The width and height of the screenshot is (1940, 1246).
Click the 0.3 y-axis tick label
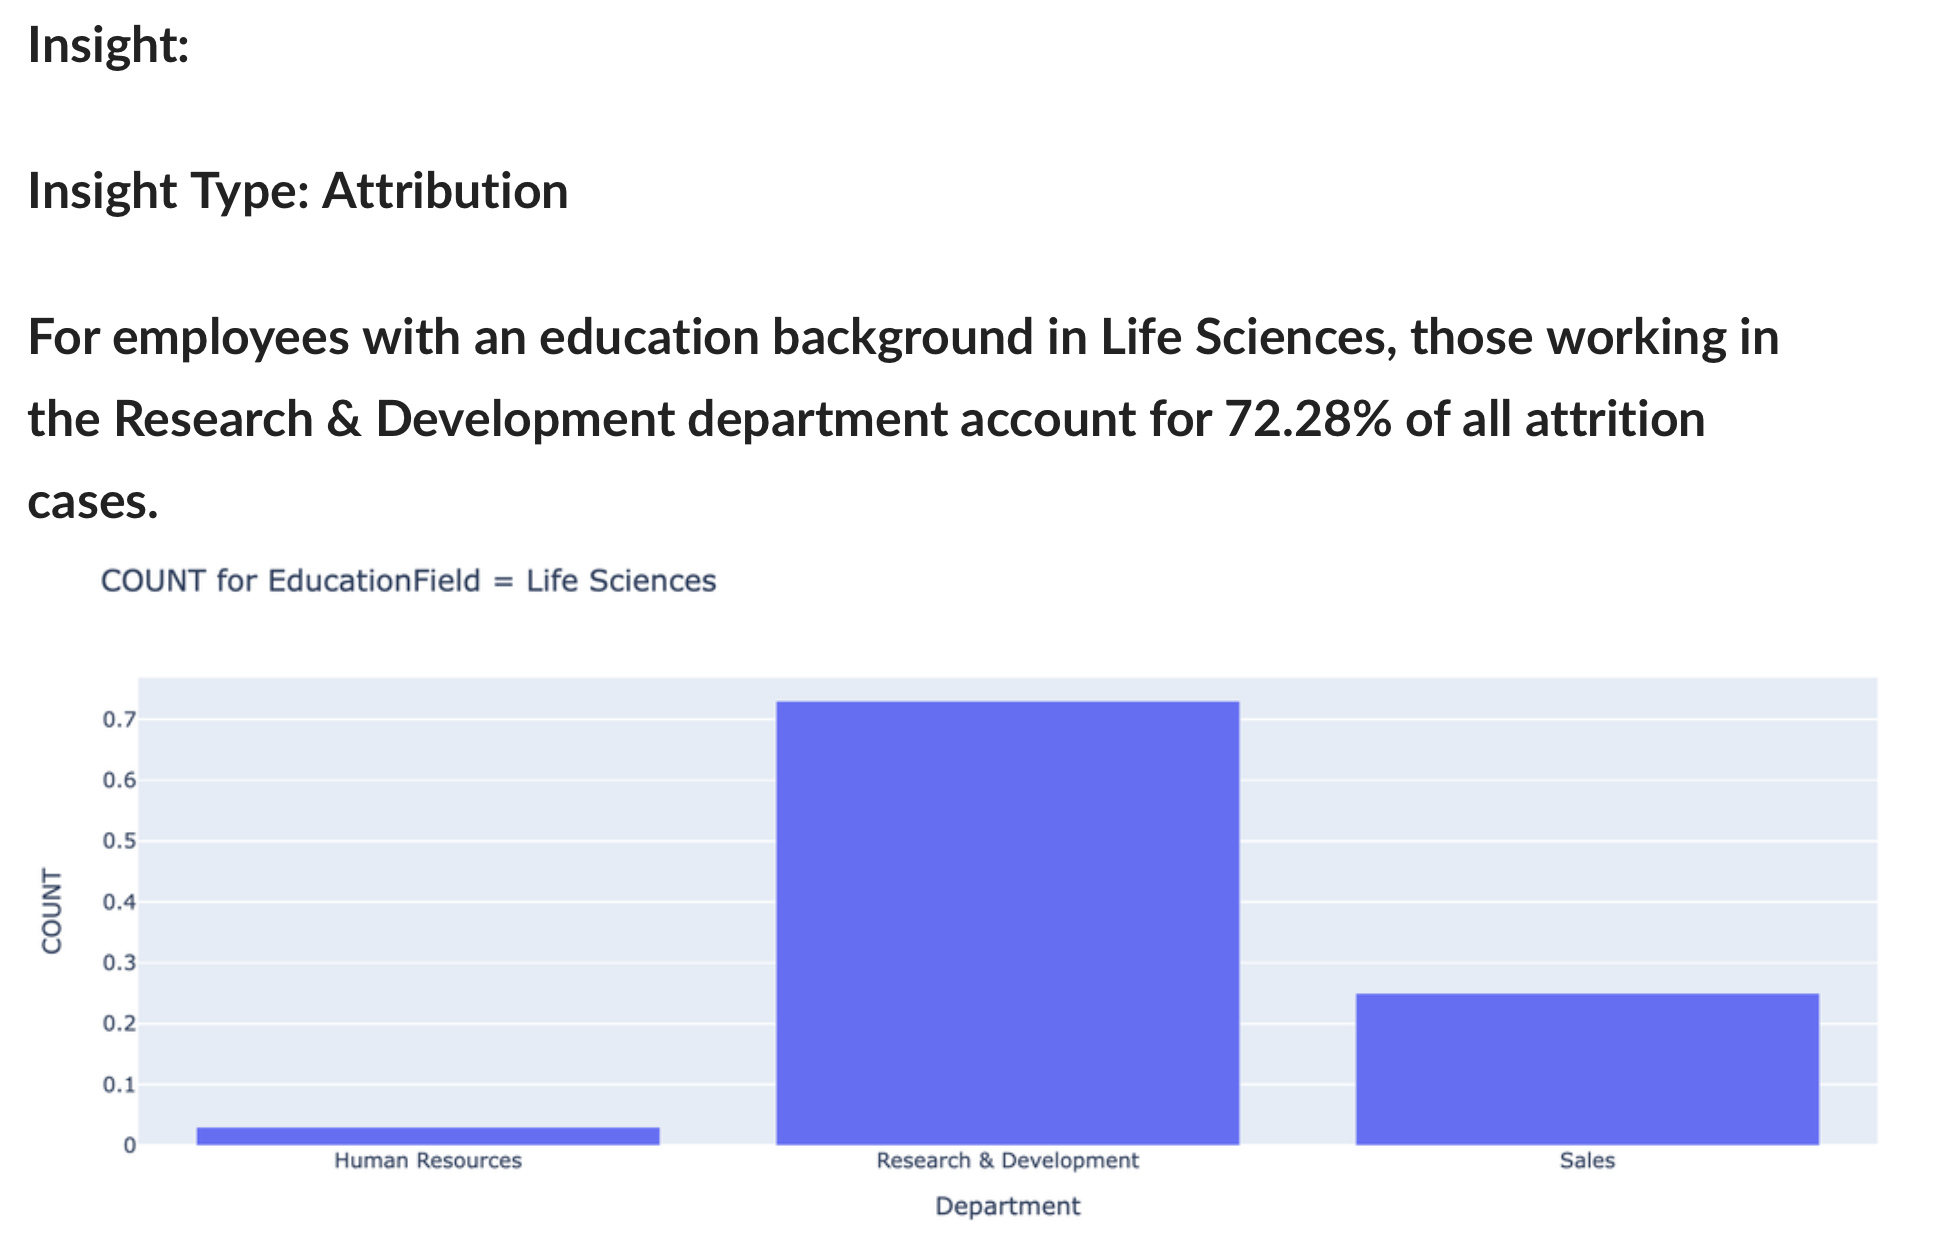click(119, 963)
